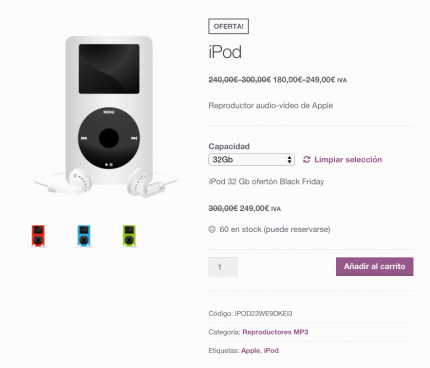The image size is (430, 368).
Task: Click the next track symbol on the wheel
Action: coord(134,138)
